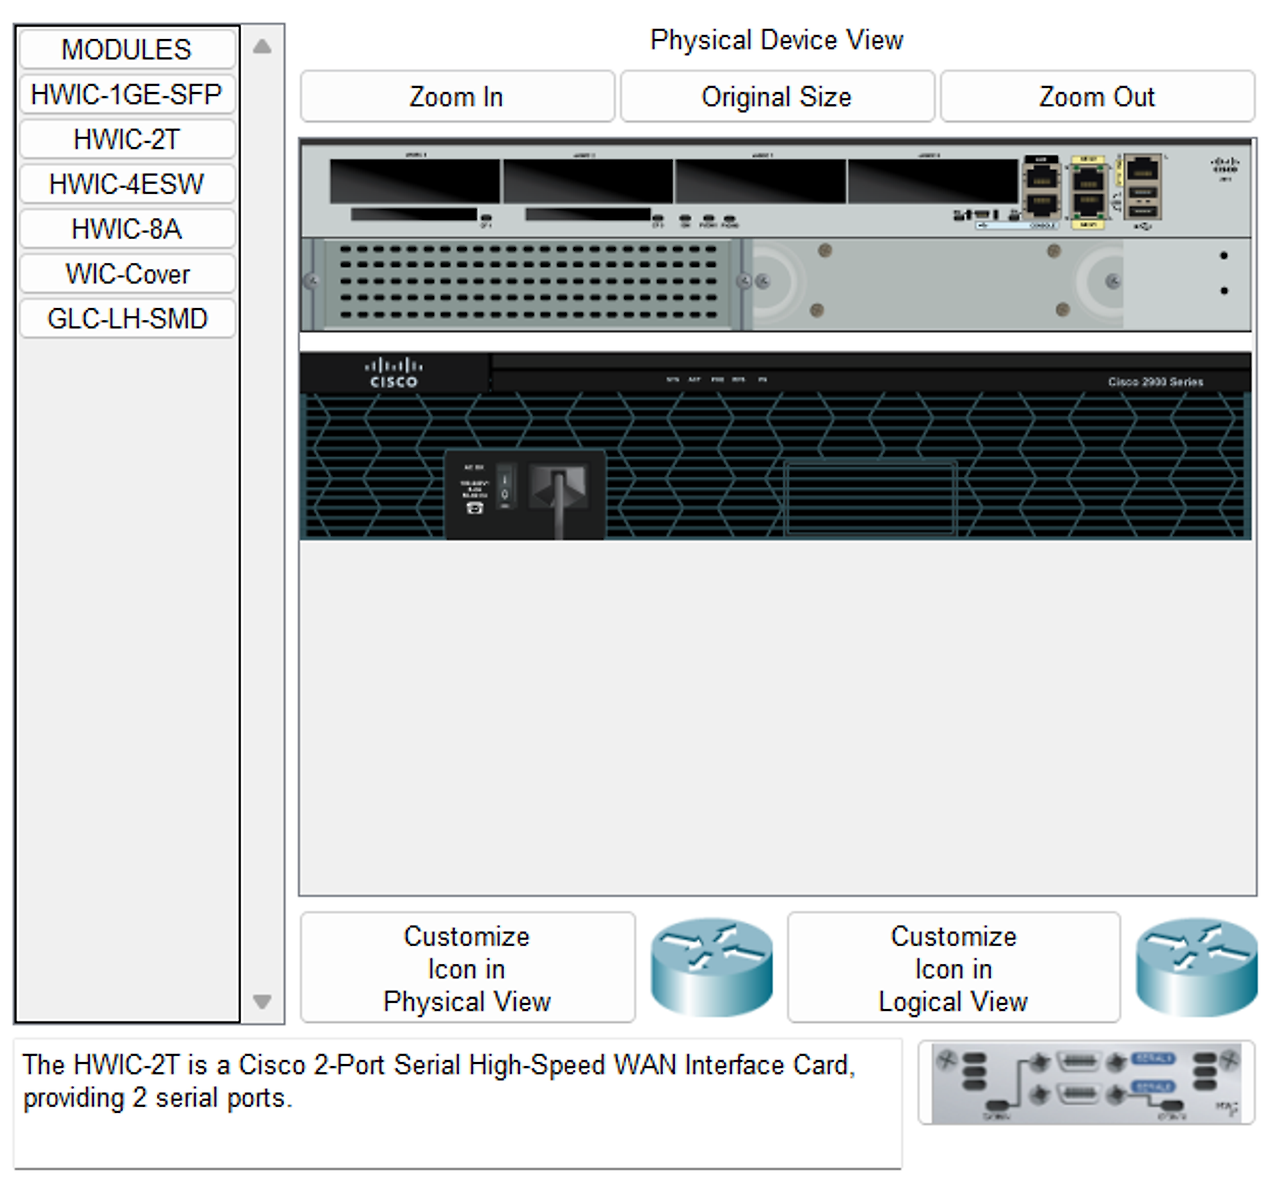Click the upper yellow-labeled GigabitEthernet port
1280x1178 pixels.
tap(1087, 178)
